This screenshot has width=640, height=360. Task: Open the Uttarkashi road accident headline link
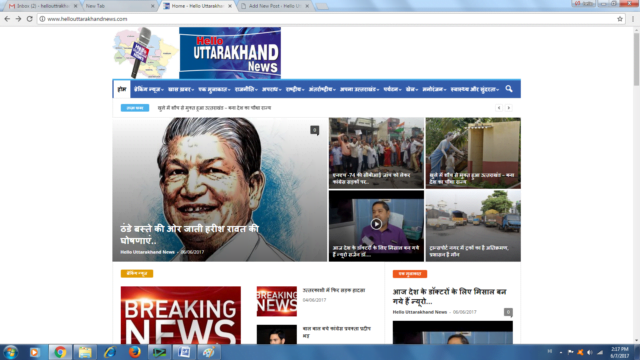pos(334,290)
